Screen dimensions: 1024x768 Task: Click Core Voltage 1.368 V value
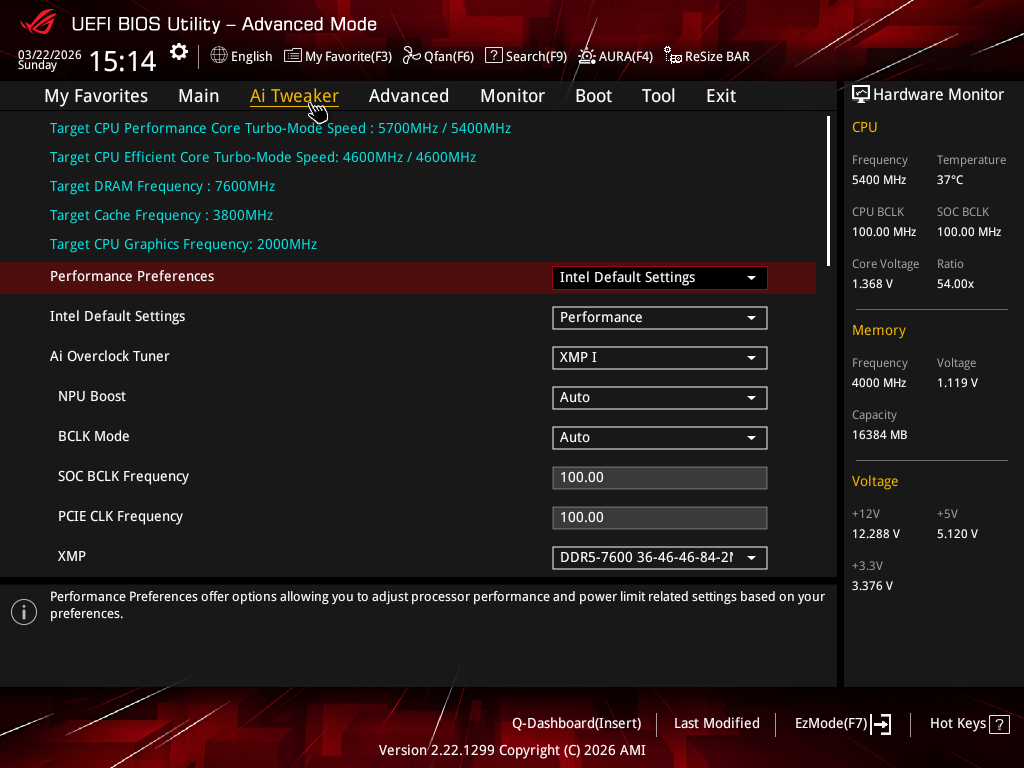[x=872, y=284]
